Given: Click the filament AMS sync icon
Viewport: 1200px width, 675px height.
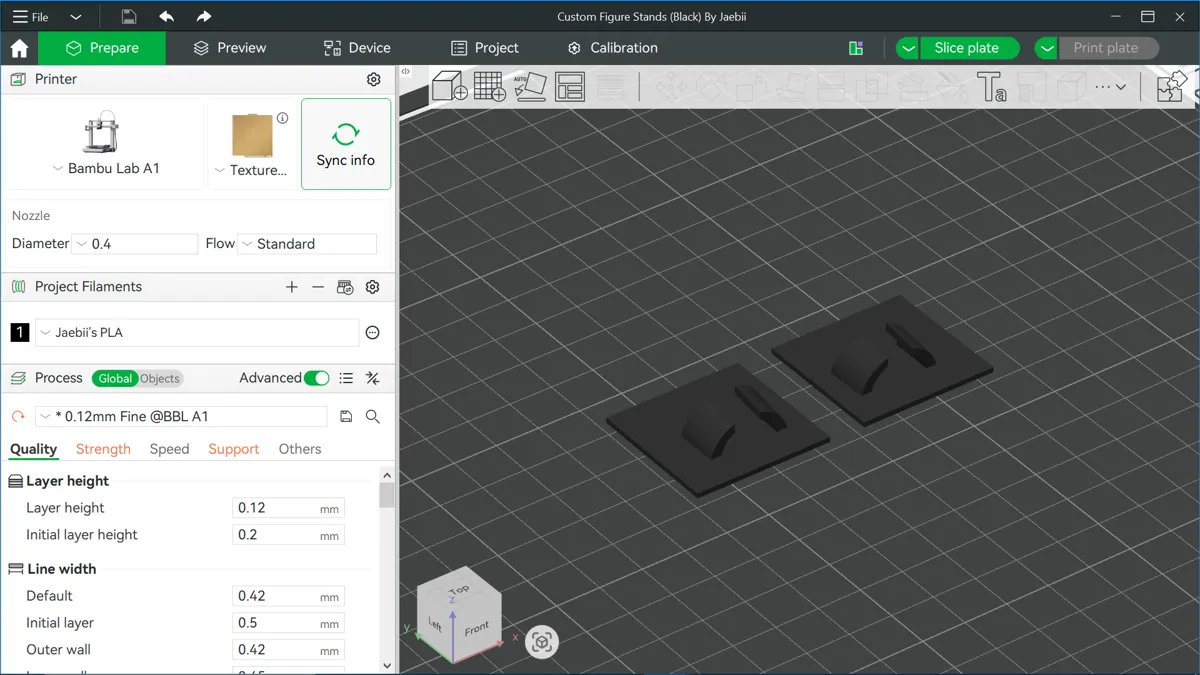Looking at the screenshot, I should point(345,287).
